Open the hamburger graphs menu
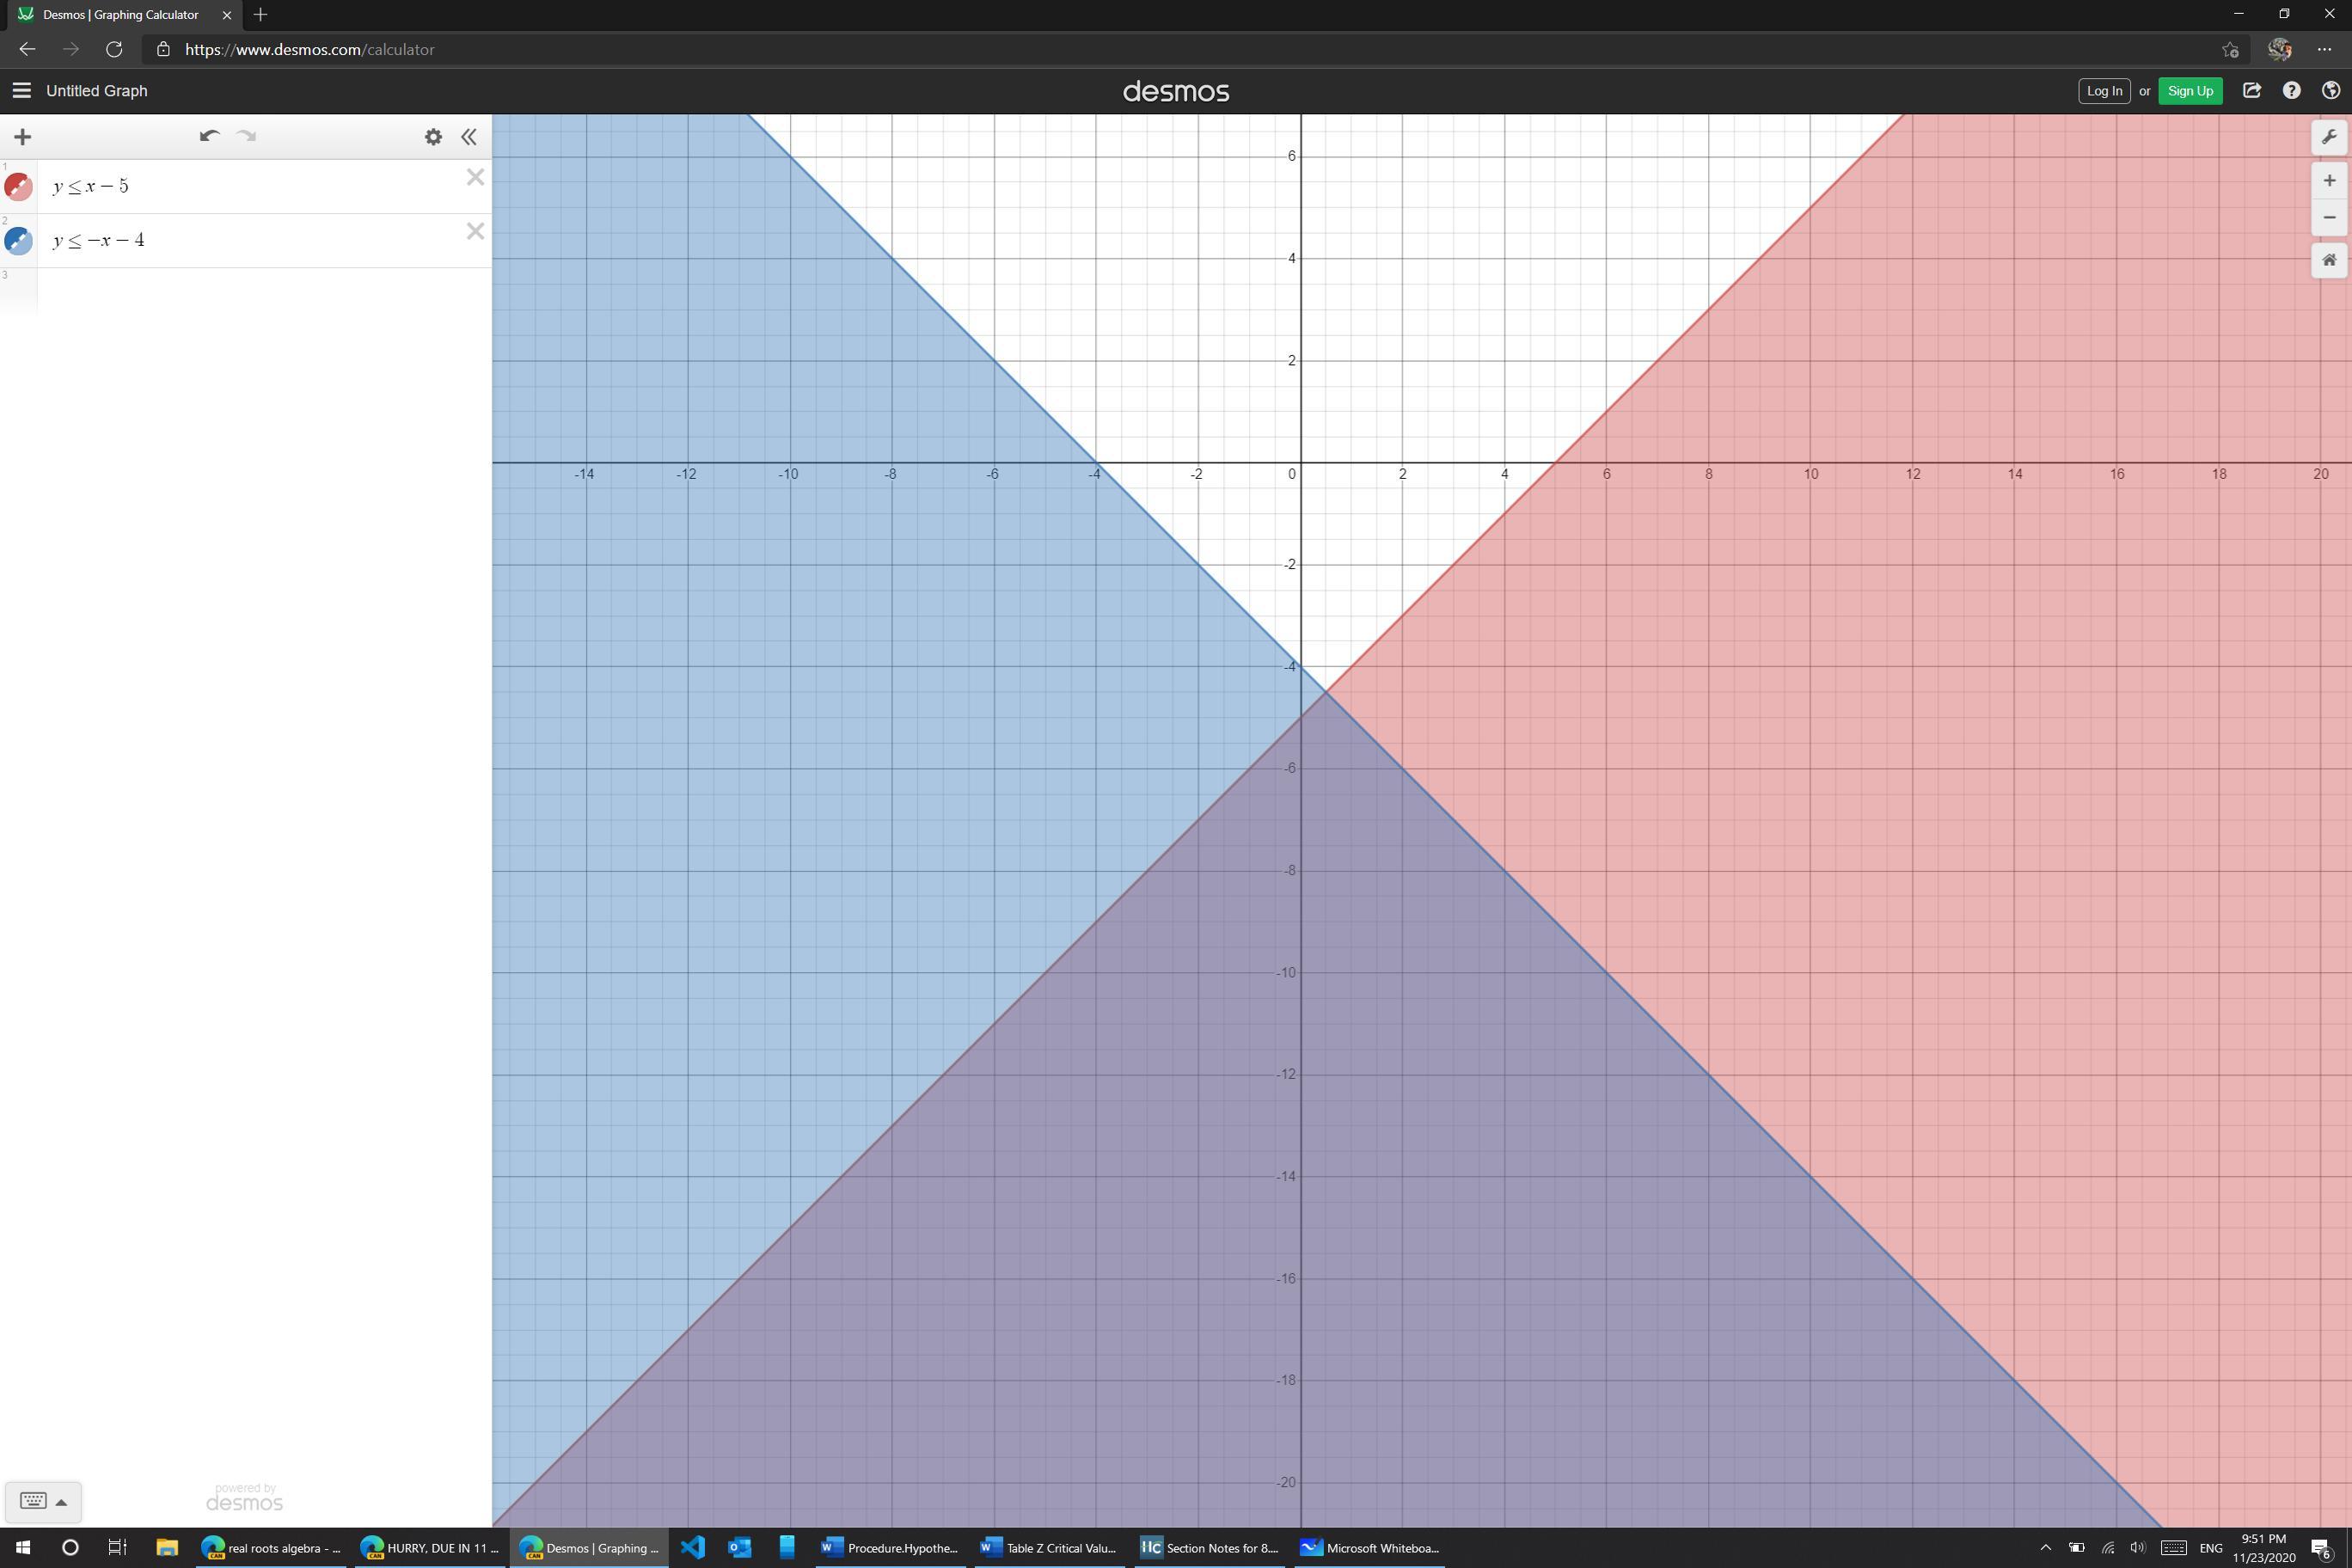This screenshot has width=2352, height=1568. coord(21,91)
